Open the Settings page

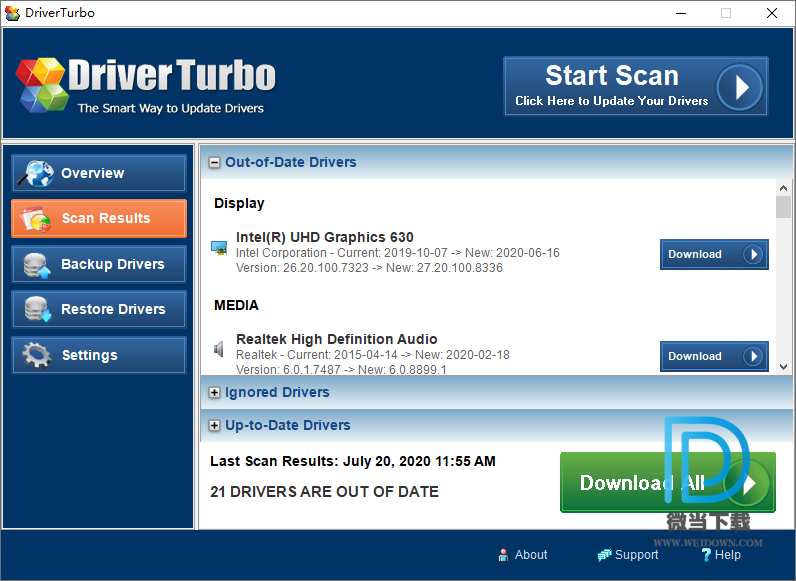click(99, 355)
